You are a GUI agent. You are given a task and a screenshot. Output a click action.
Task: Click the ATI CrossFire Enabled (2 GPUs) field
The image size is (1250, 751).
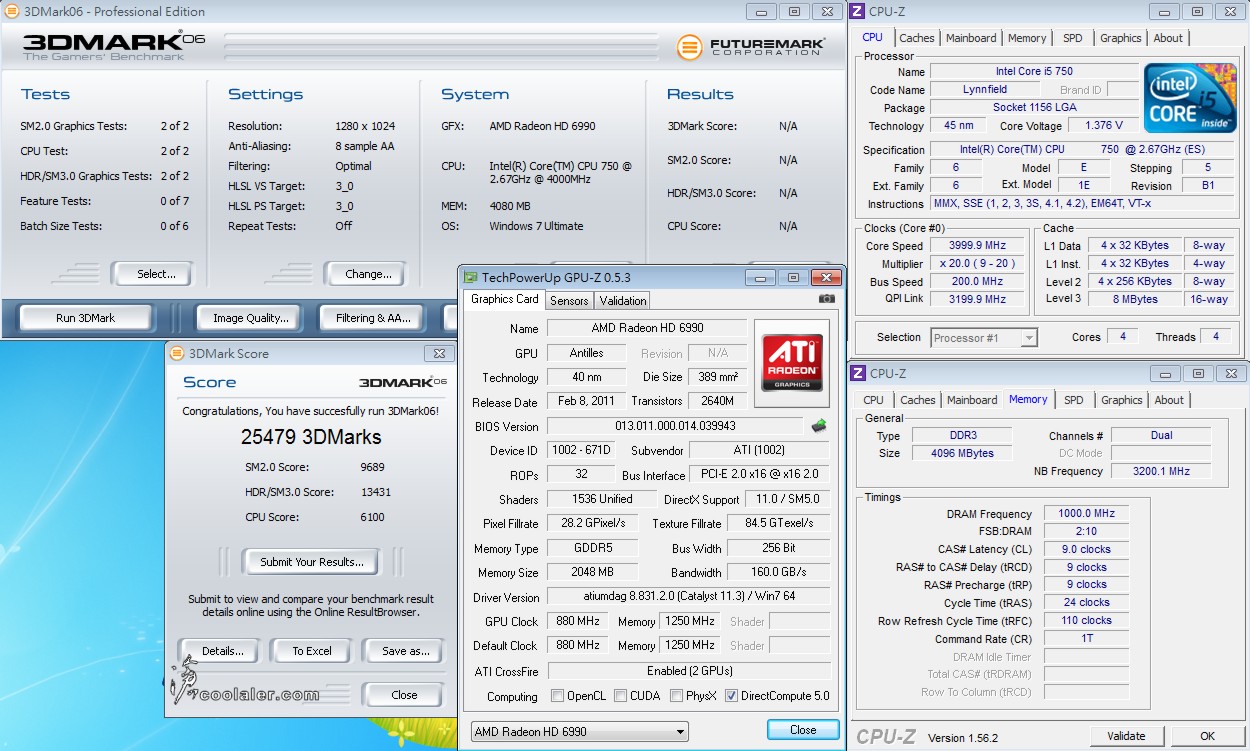tap(689, 670)
